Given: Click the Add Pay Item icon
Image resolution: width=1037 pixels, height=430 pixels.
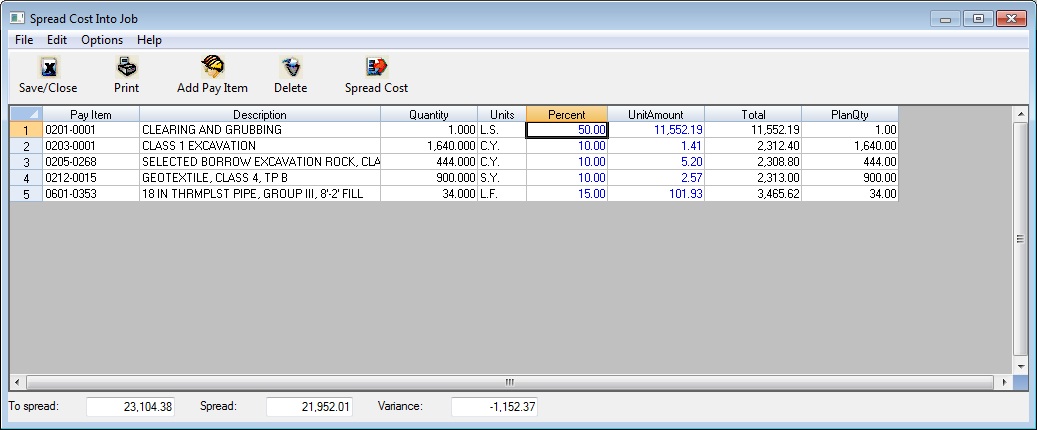Looking at the screenshot, I should 212,67.
